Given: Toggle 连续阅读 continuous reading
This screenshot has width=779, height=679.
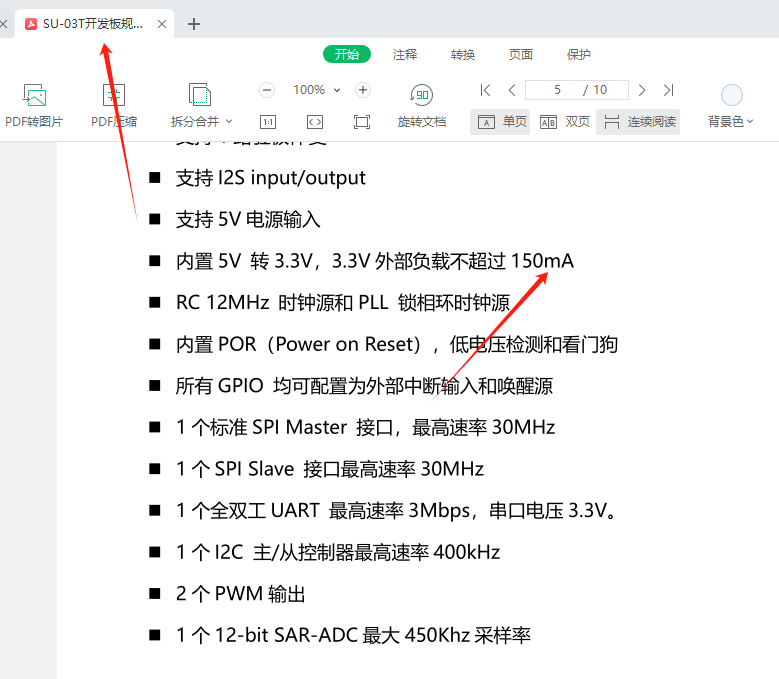Looking at the screenshot, I should (639, 122).
